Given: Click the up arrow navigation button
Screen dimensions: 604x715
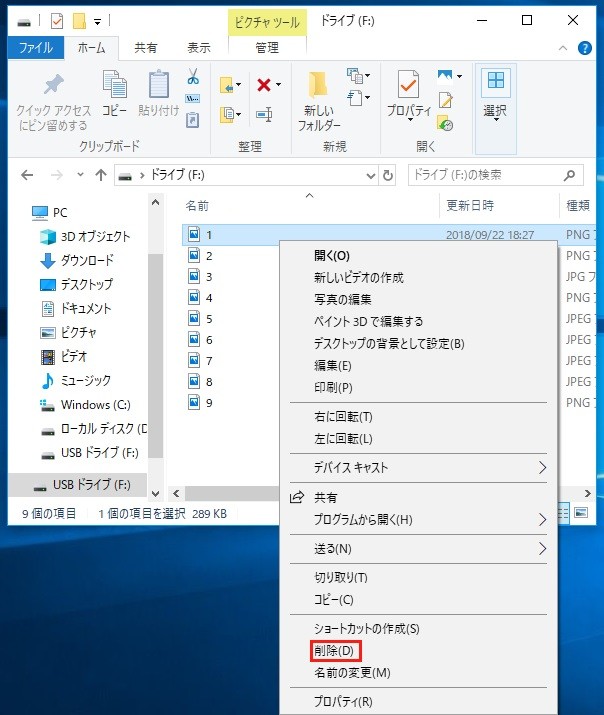Looking at the screenshot, I should [100, 175].
